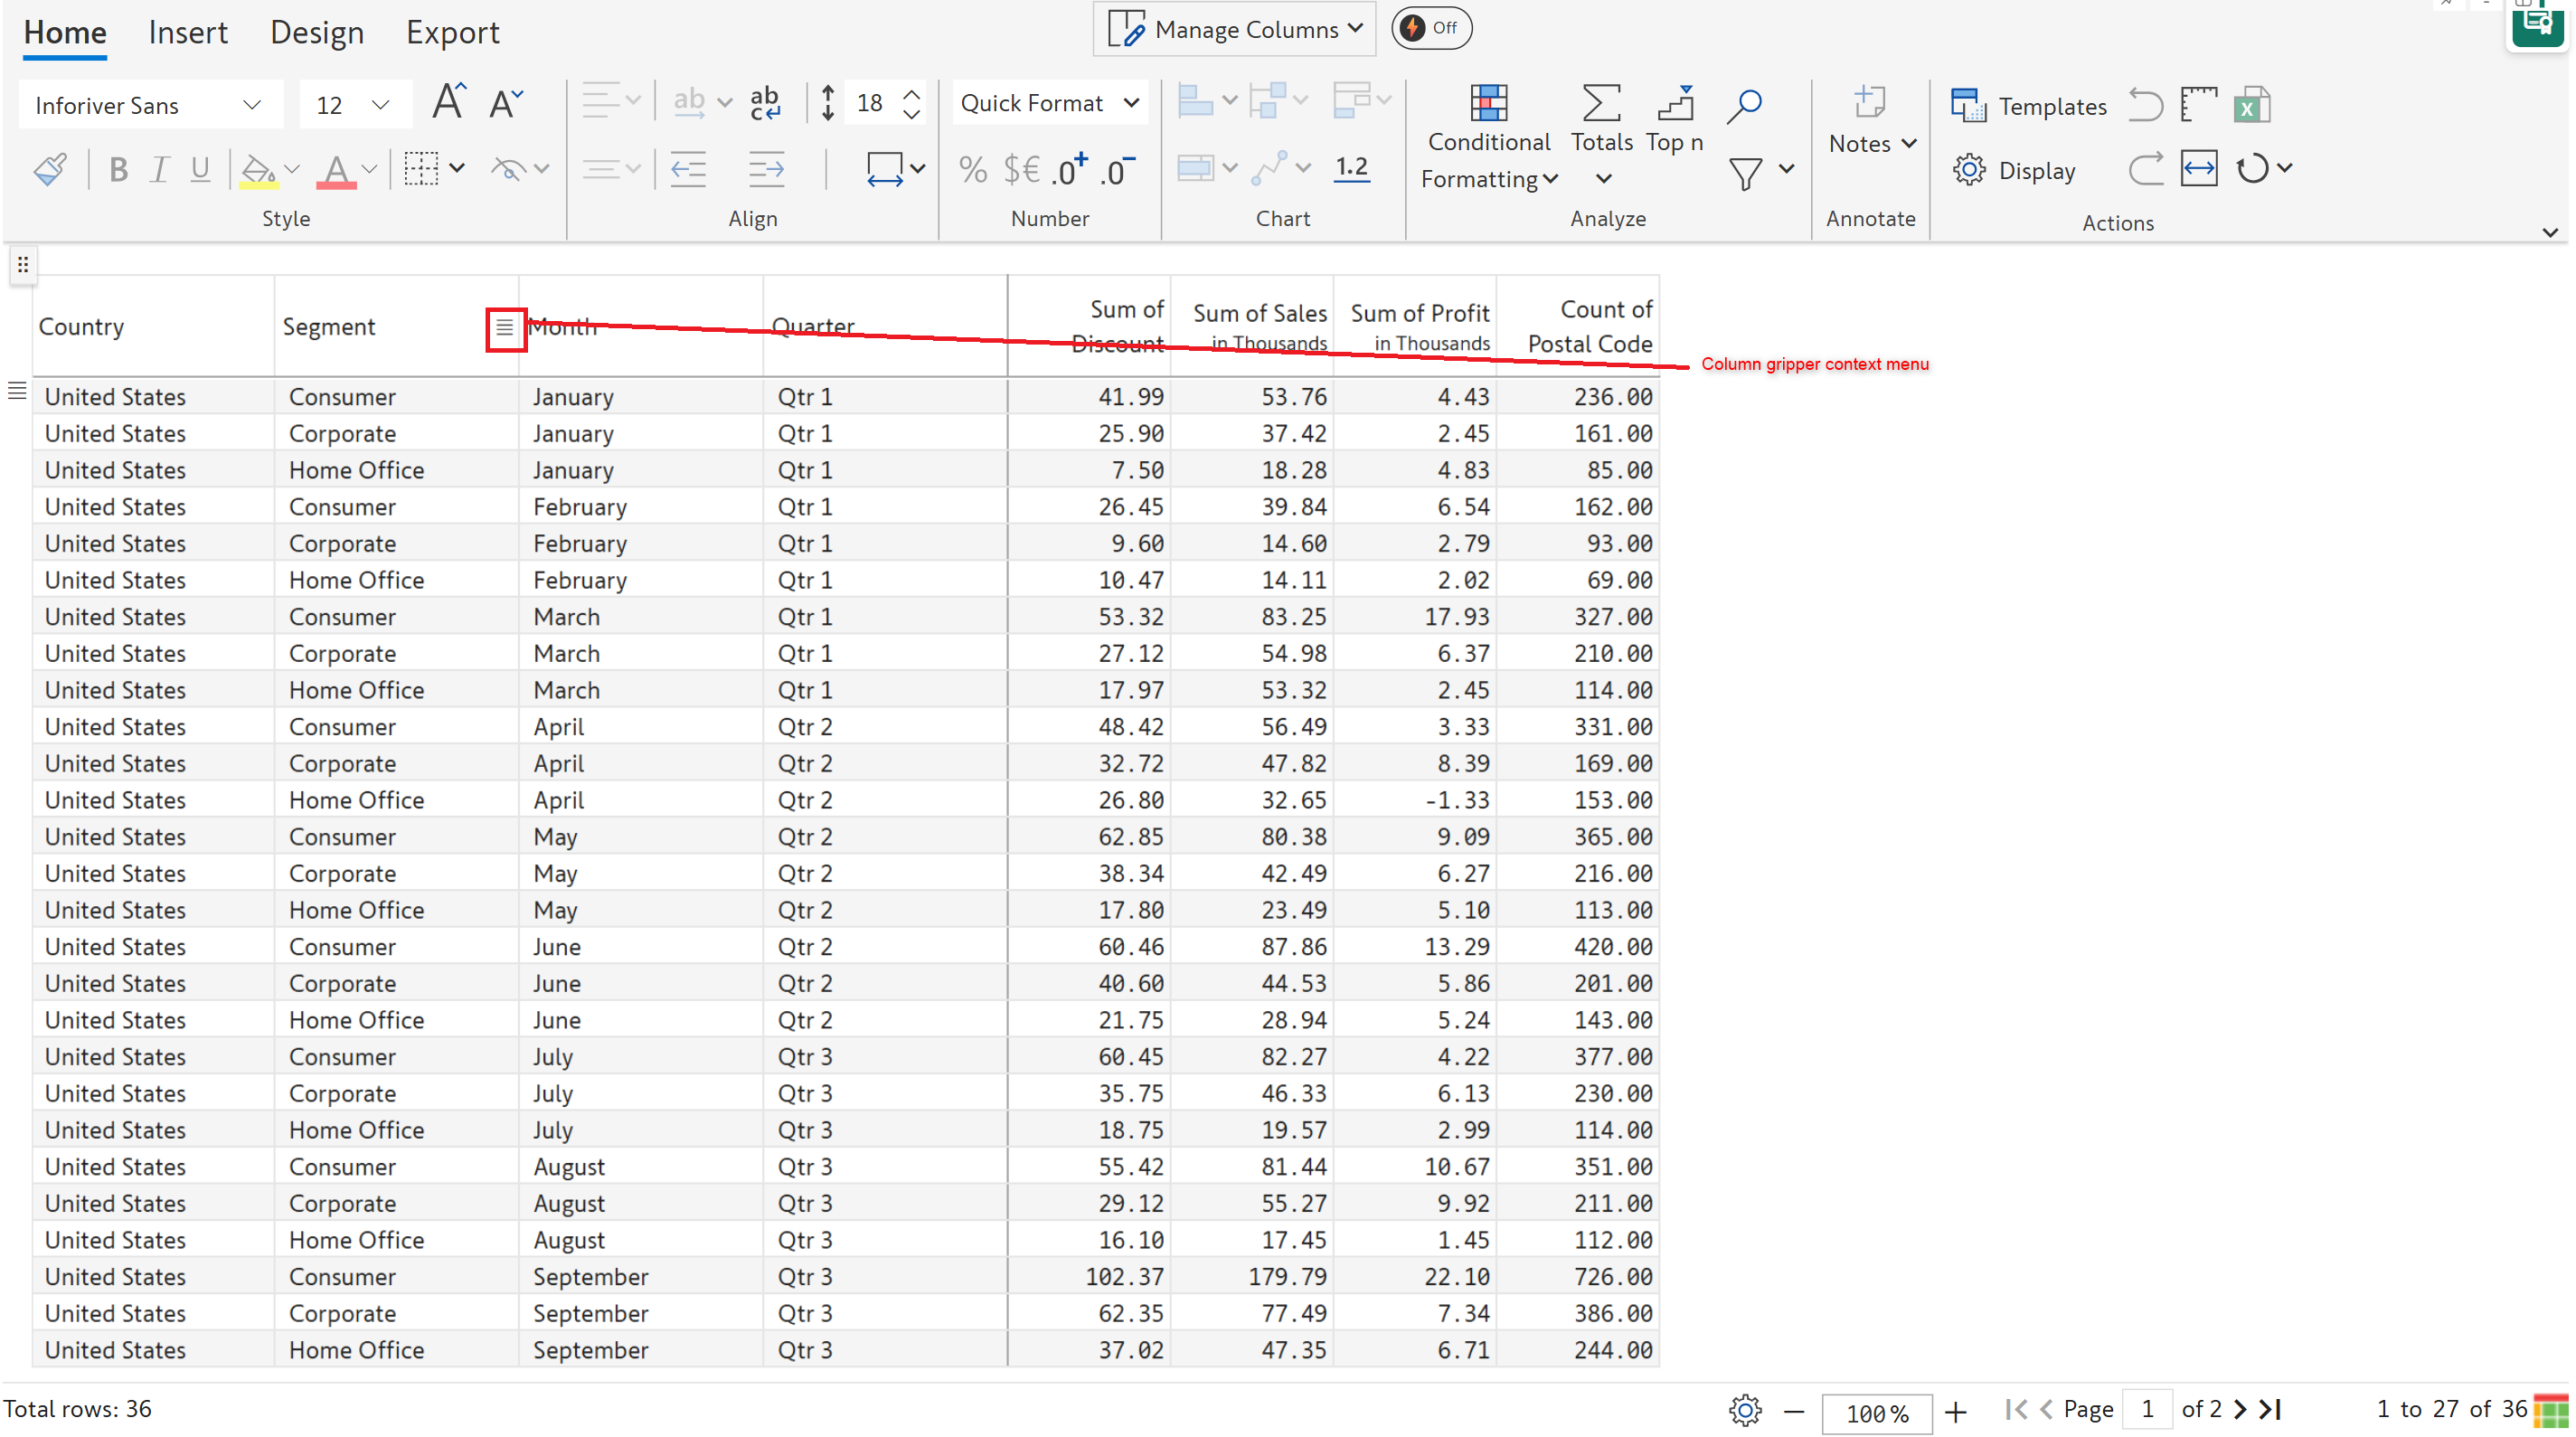Image resolution: width=2576 pixels, height=1437 pixels.
Task: Toggle italic text style
Action: coord(159,169)
